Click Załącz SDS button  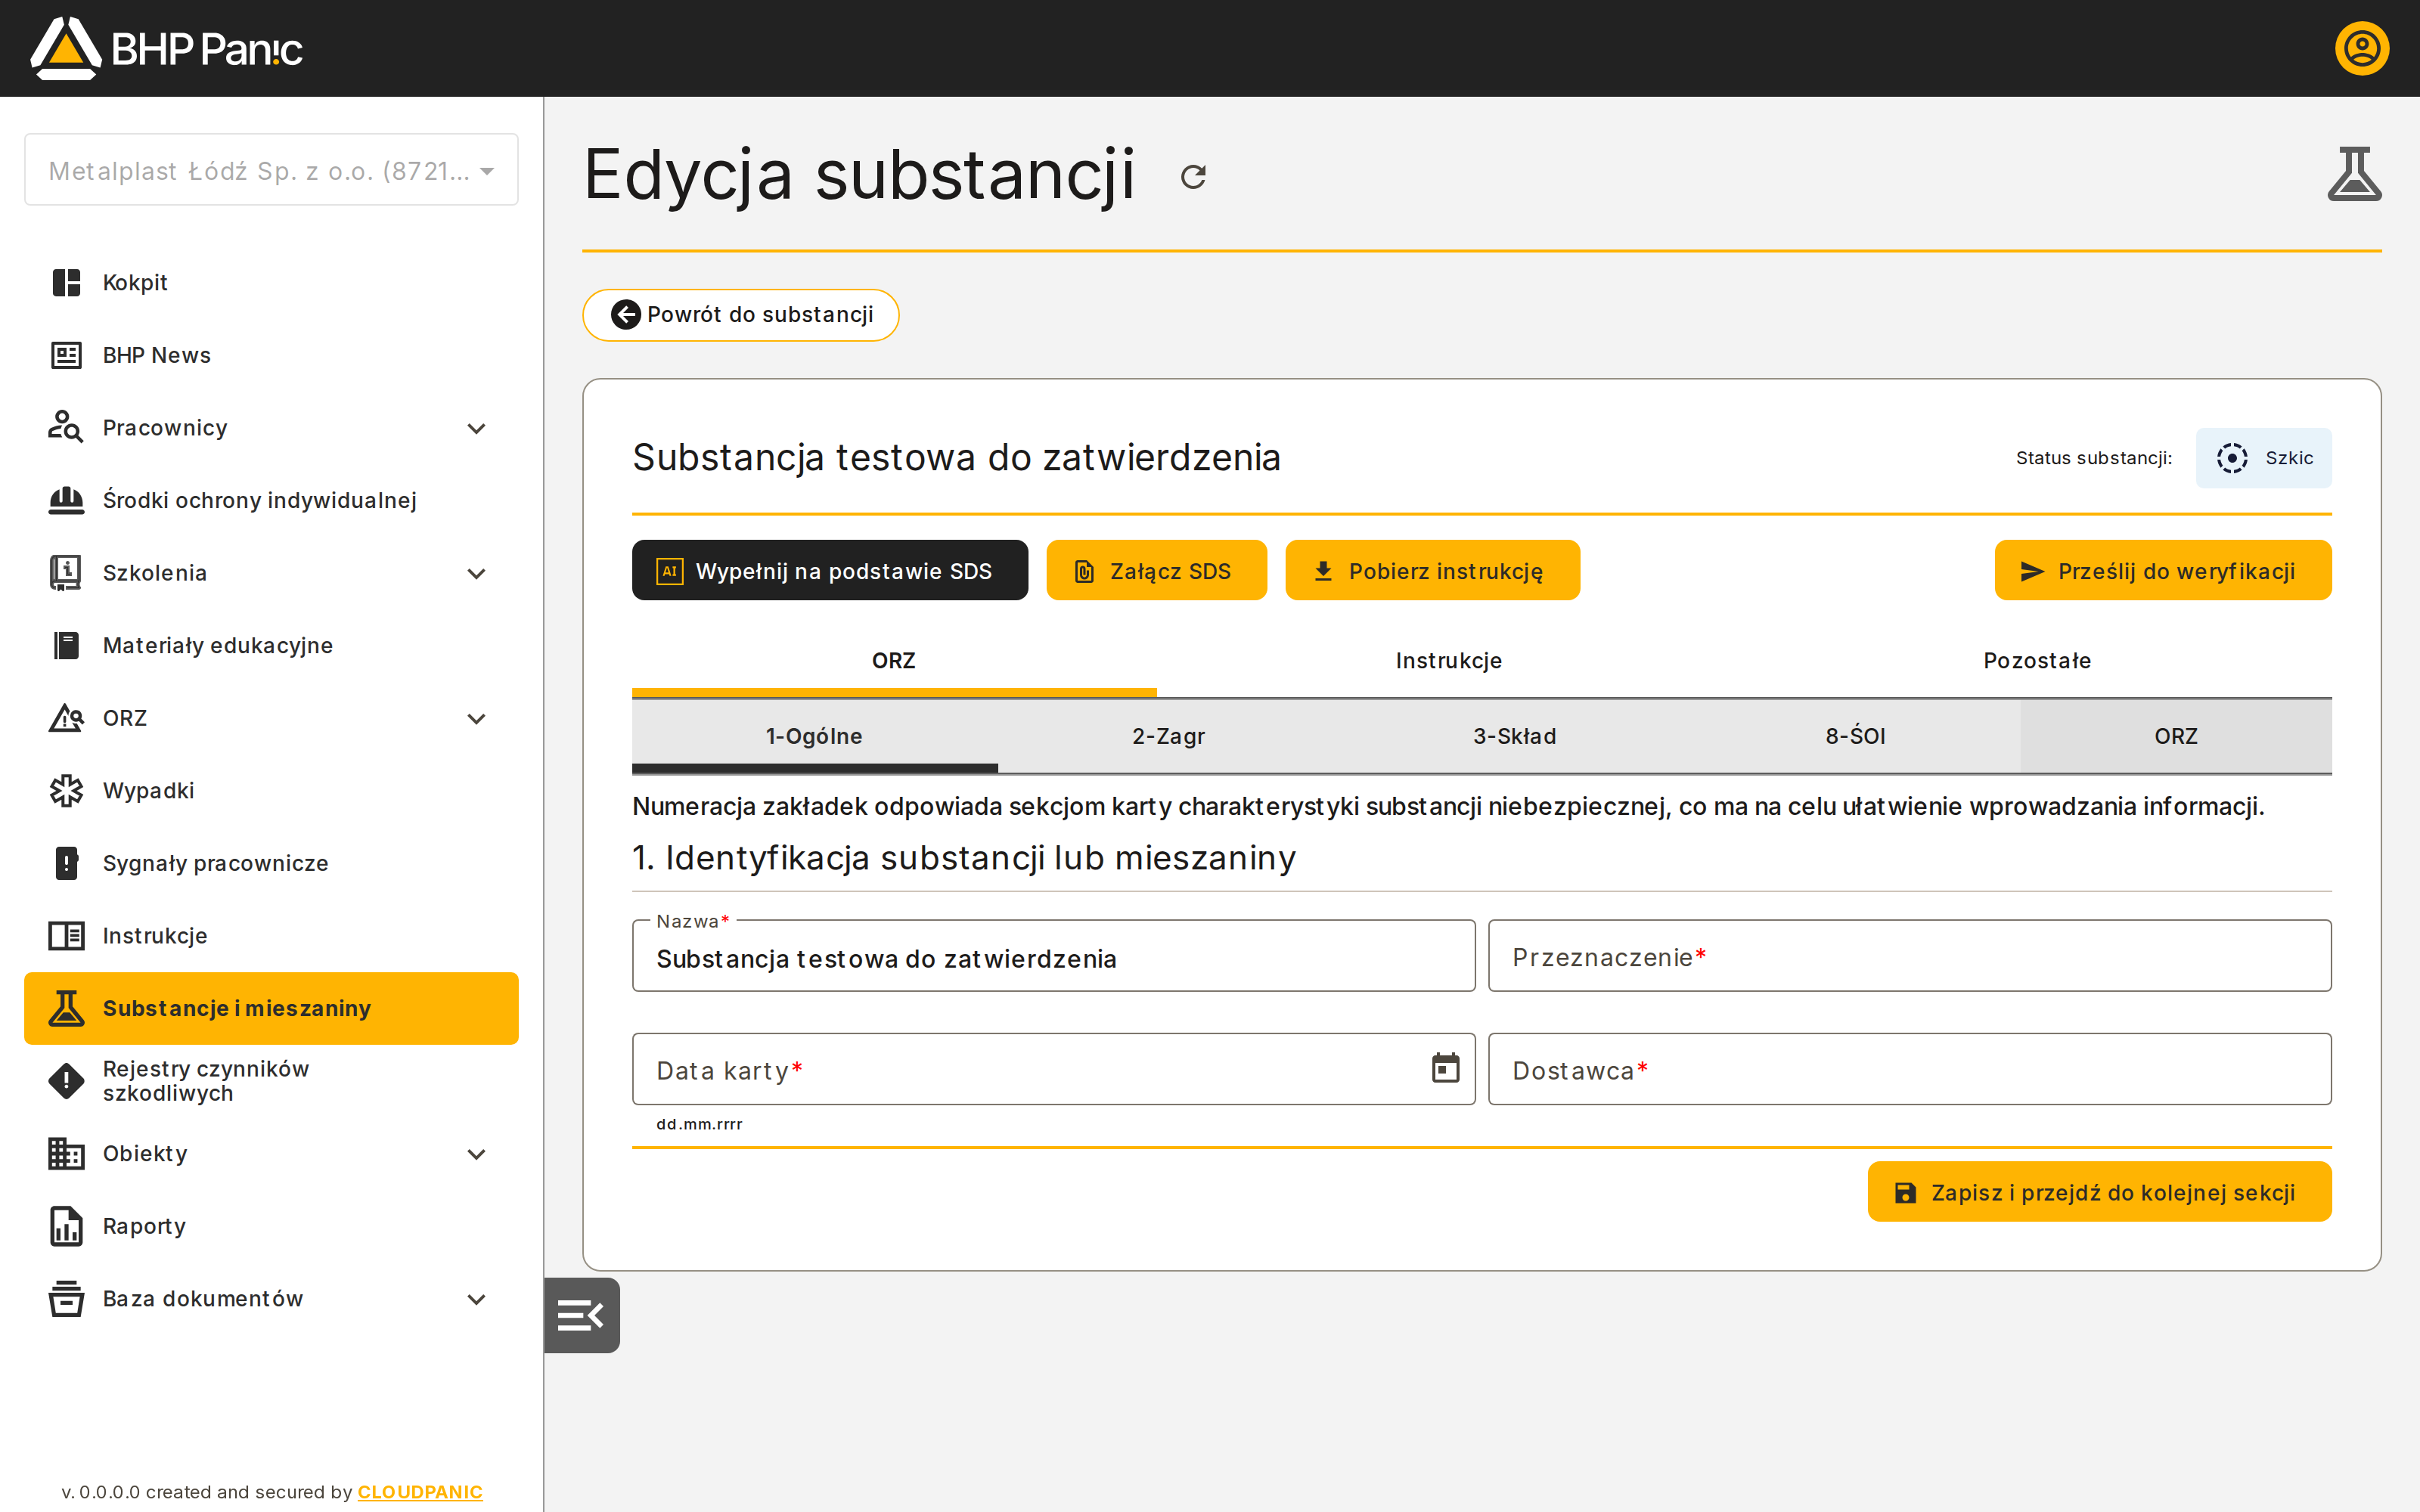pos(1156,570)
